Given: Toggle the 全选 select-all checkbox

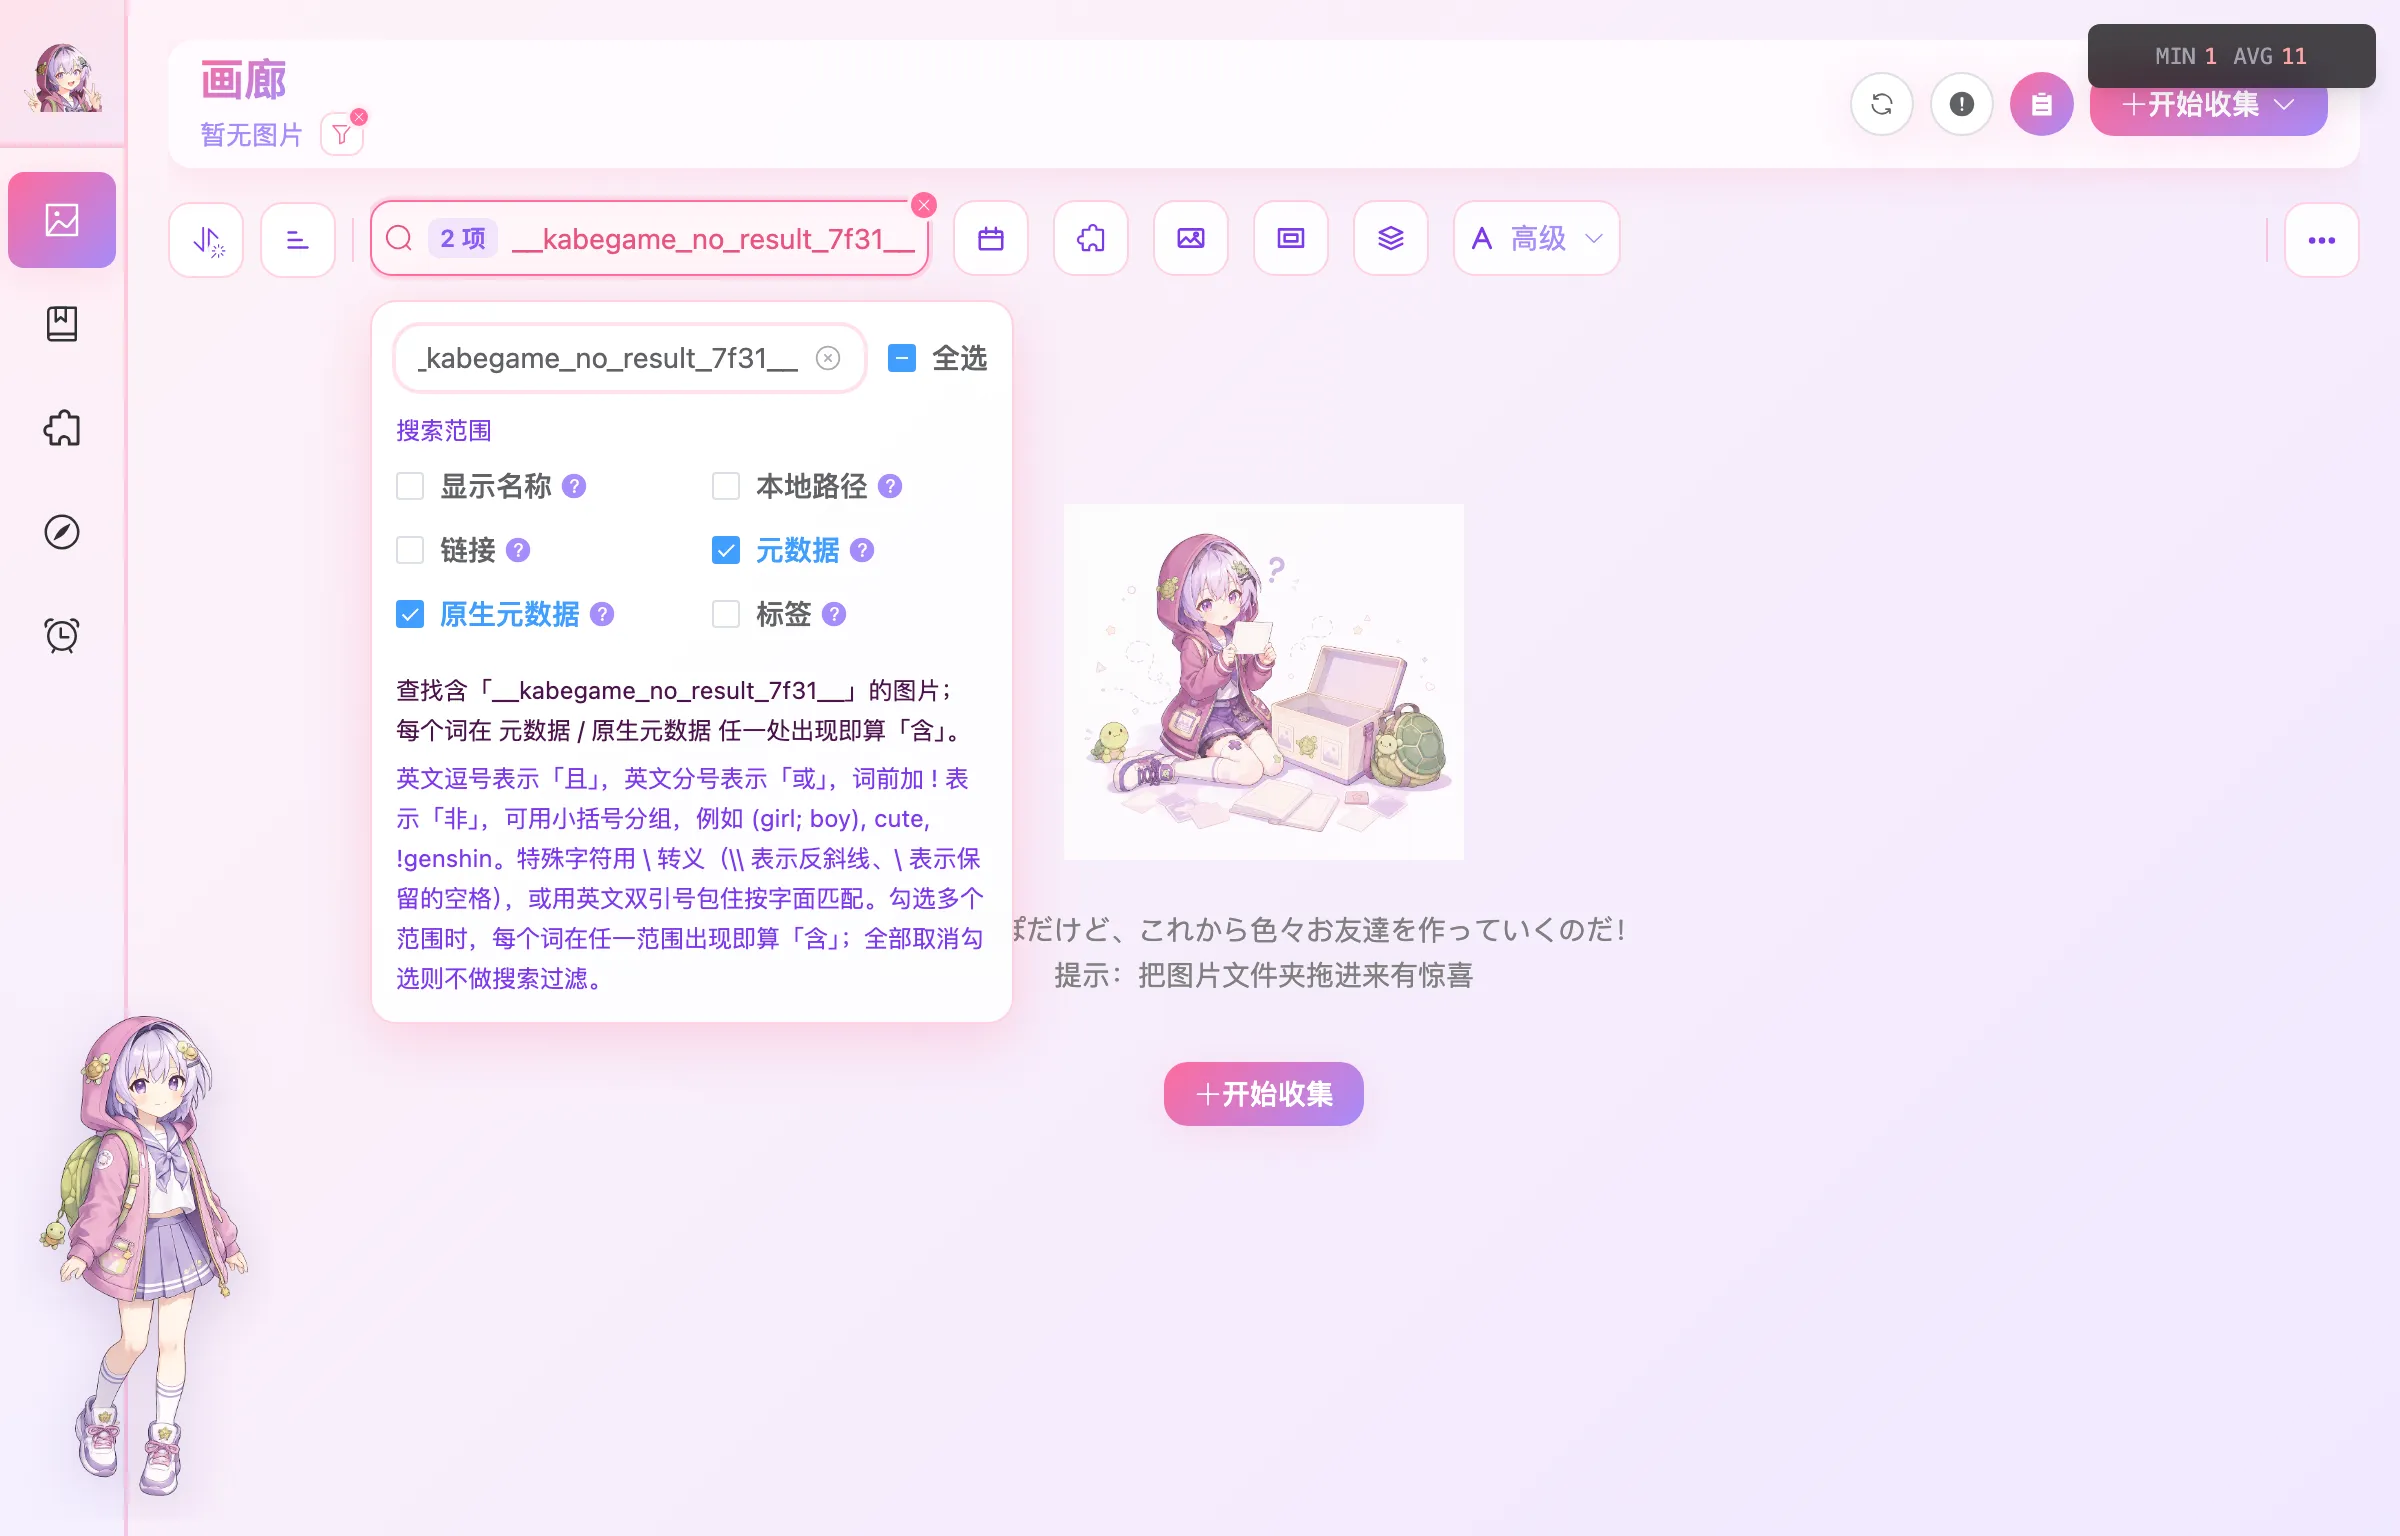Looking at the screenshot, I should point(902,358).
